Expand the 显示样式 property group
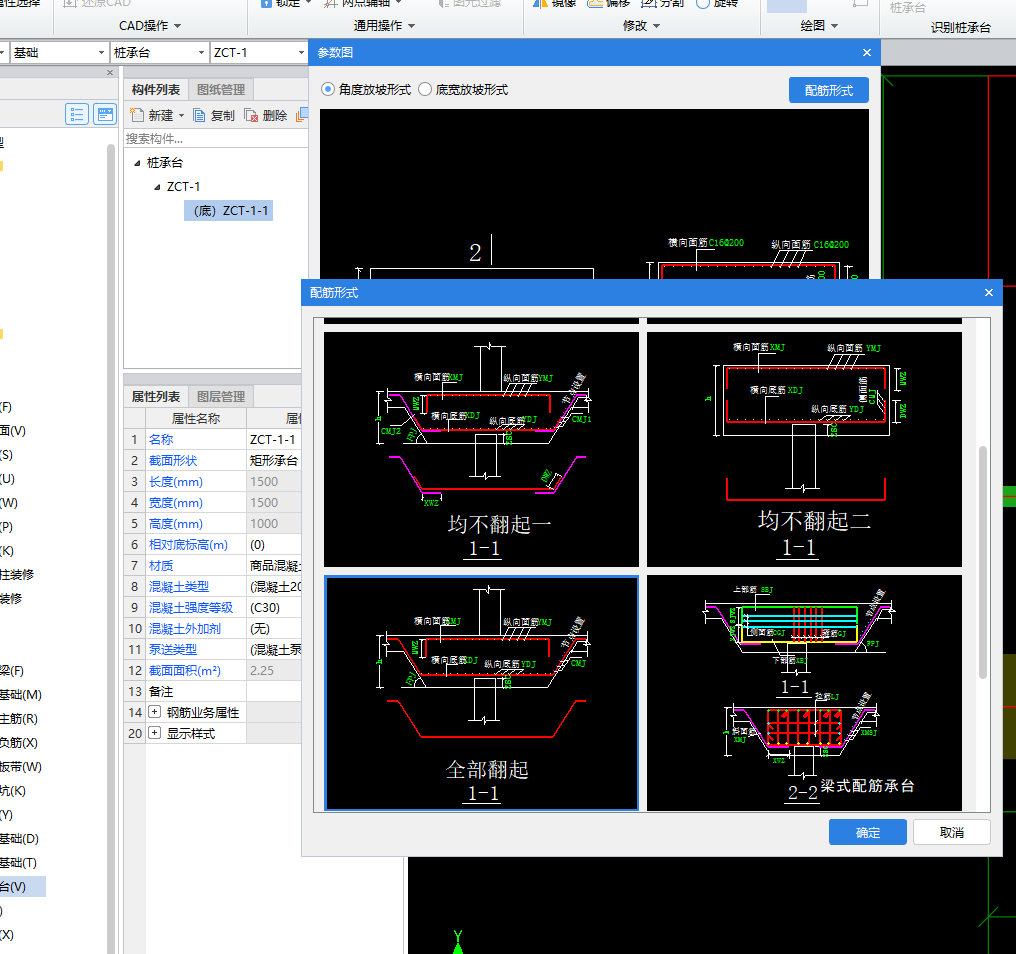This screenshot has width=1016, height=954. point(154,733)
